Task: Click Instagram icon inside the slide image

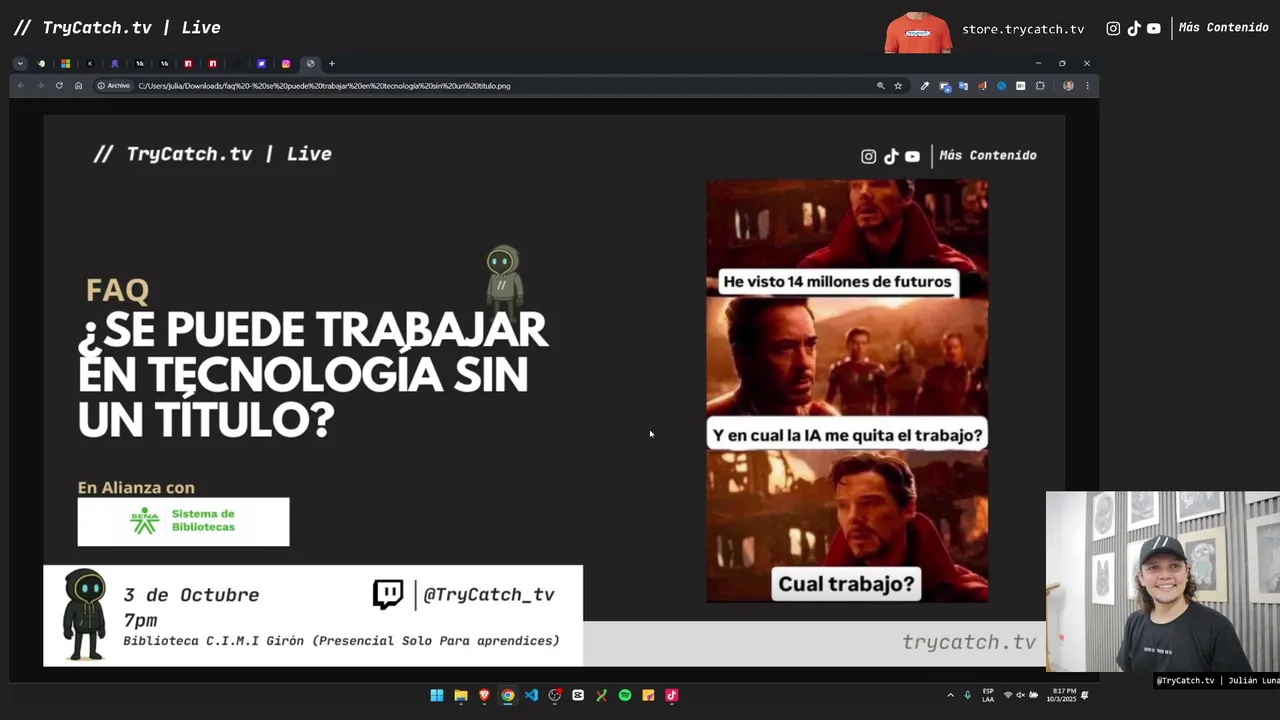Action: pyautogui.click(x=868, y=156)
